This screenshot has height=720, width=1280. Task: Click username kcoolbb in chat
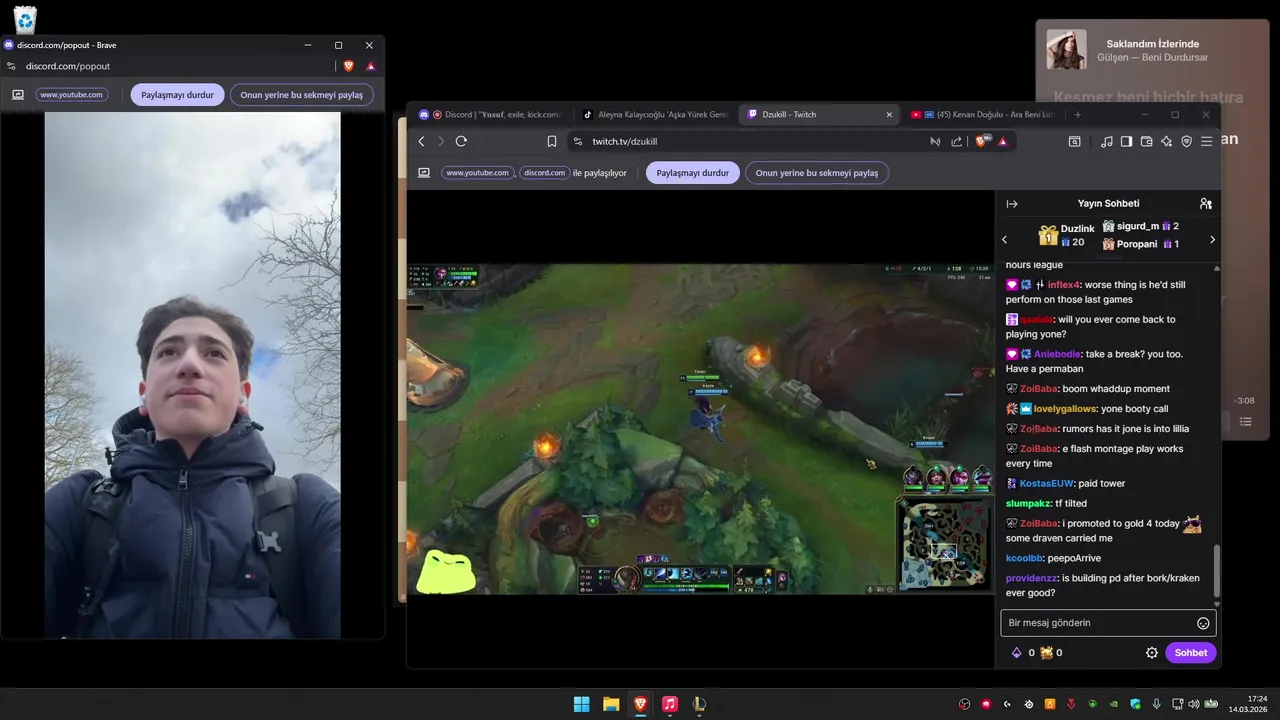pos(1024,558)
